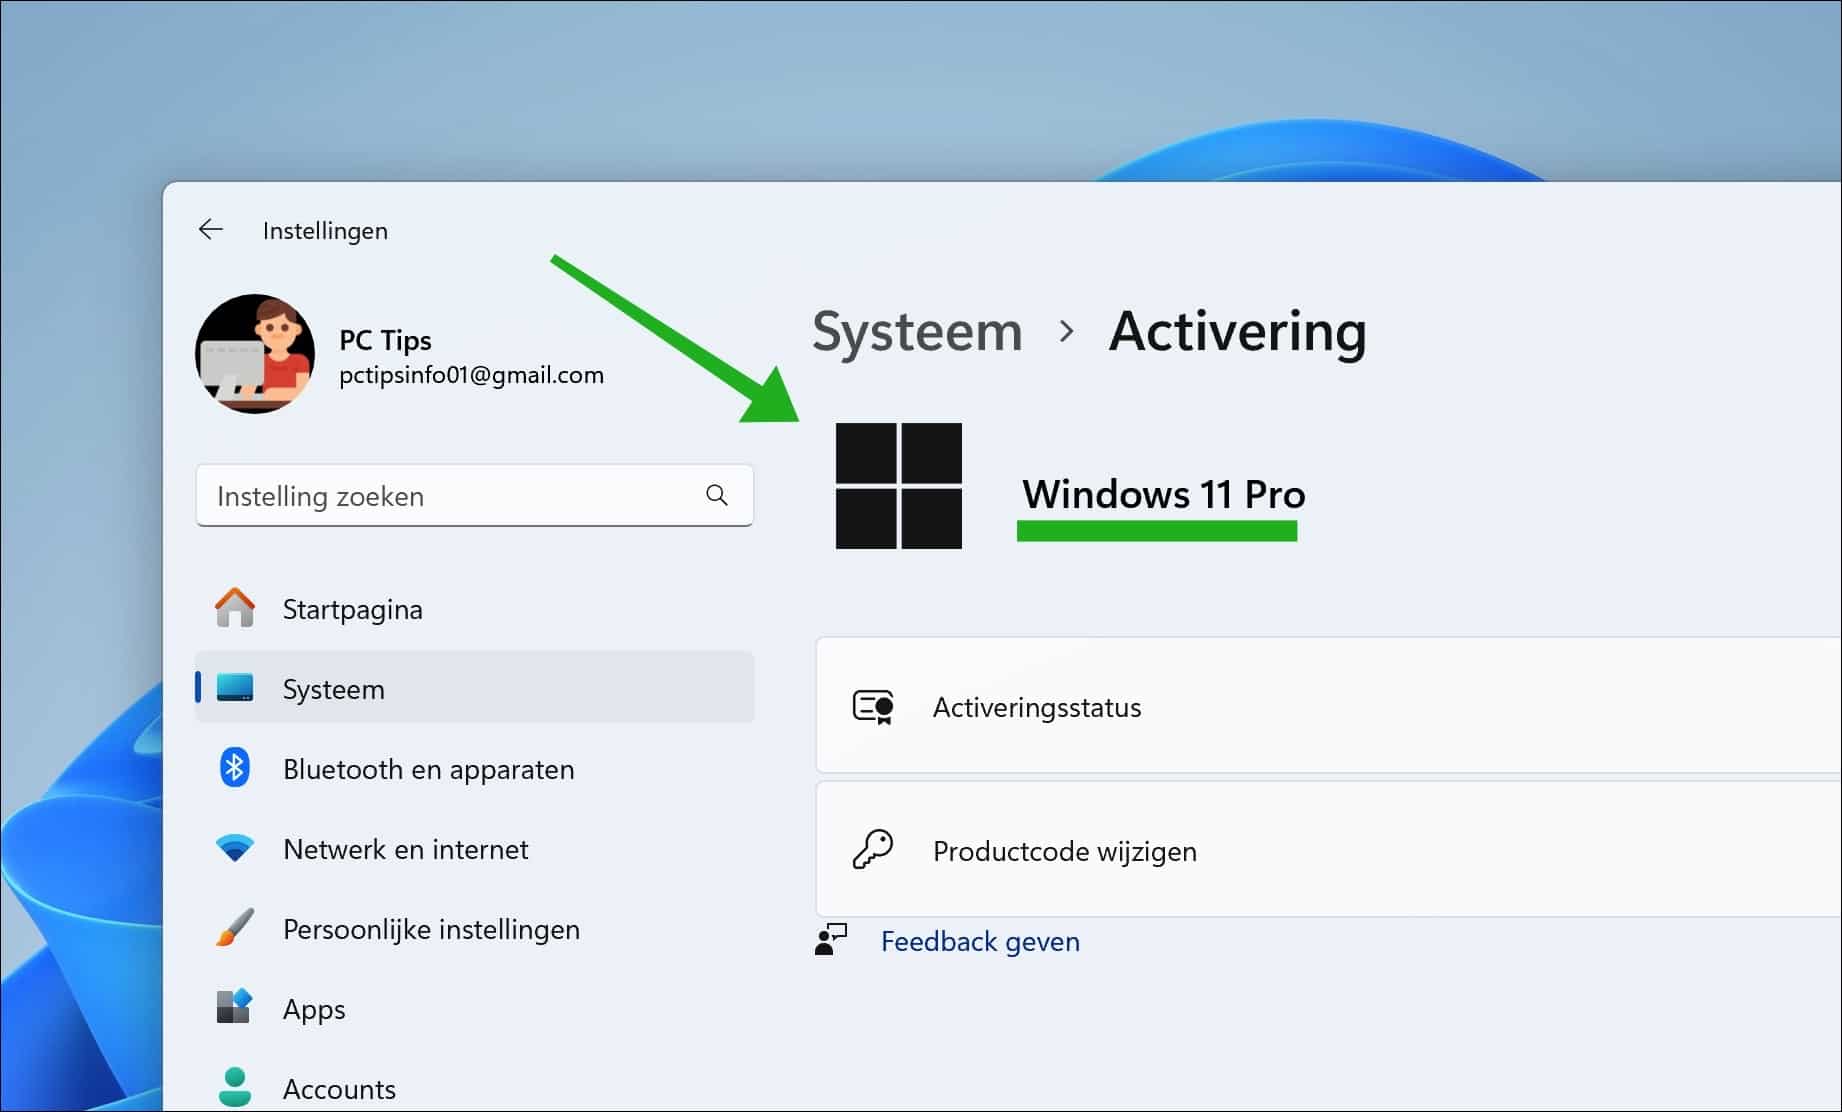The width and height of the screenshot is (1842, 1112).
Task: Click the Feedback geven link
Action: coord(980,941)
